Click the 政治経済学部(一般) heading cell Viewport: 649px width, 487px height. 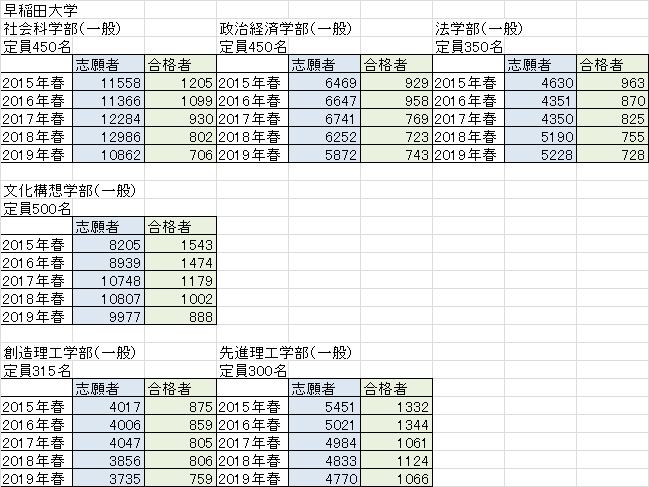pos(288,28)
